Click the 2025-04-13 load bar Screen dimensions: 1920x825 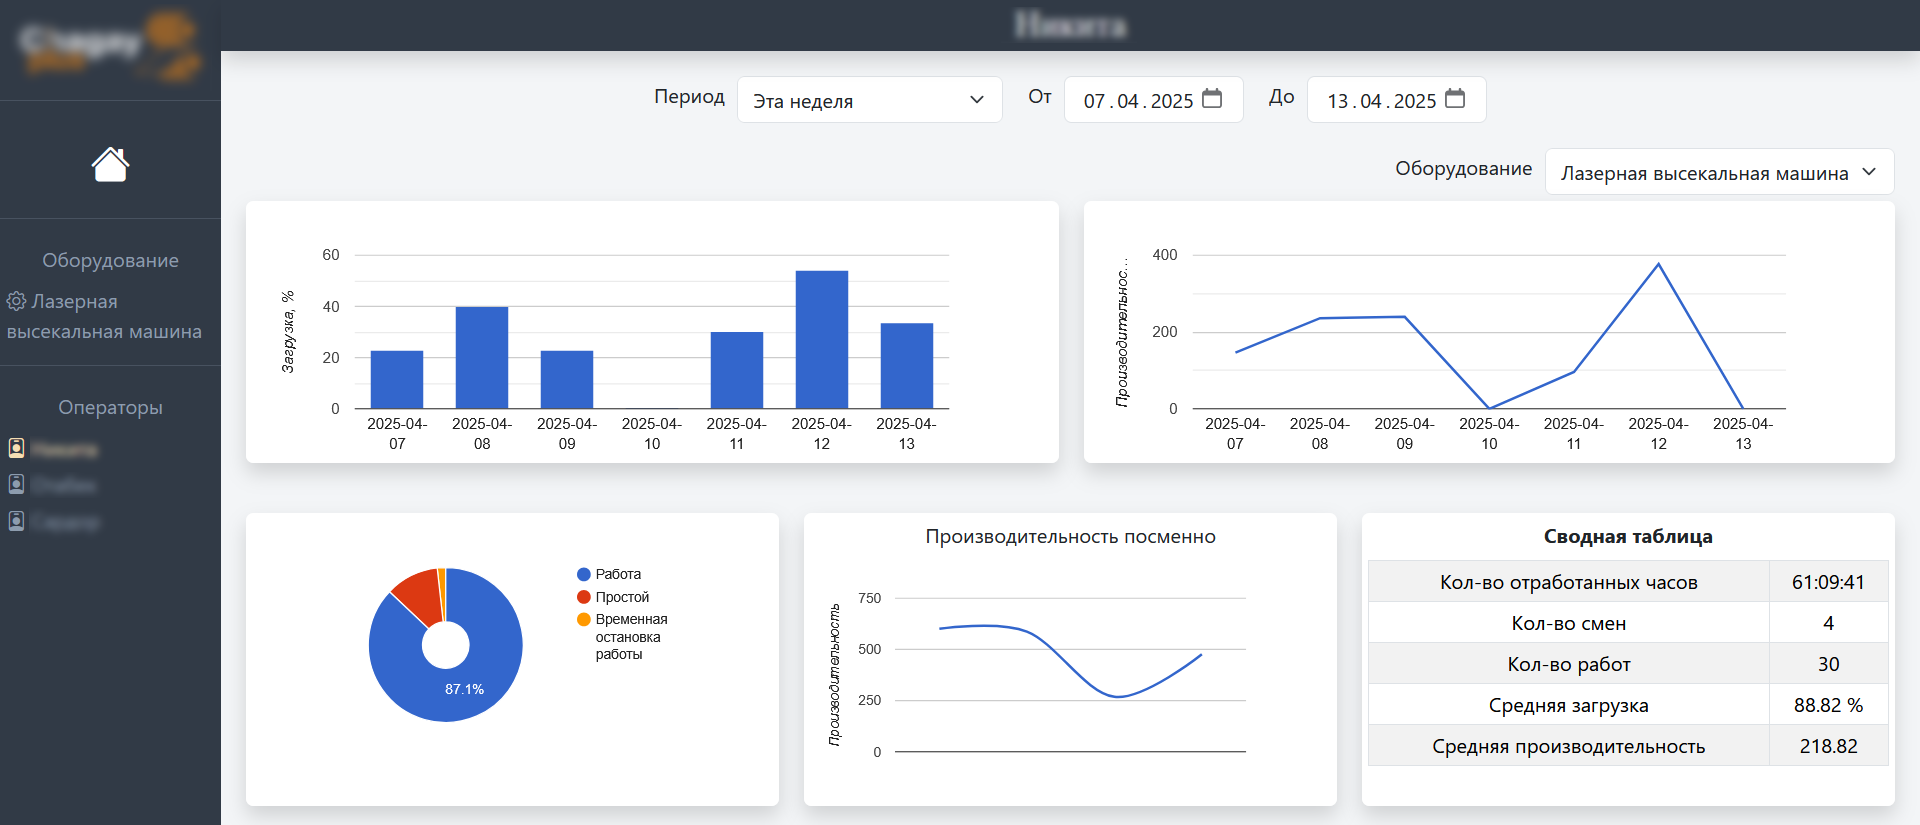pos(907,366)
